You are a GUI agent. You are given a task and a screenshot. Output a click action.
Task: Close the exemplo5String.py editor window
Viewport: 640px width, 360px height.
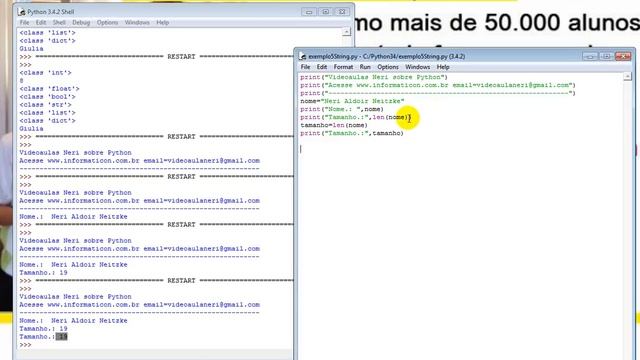pyautogui.click(x=623, y=56)
